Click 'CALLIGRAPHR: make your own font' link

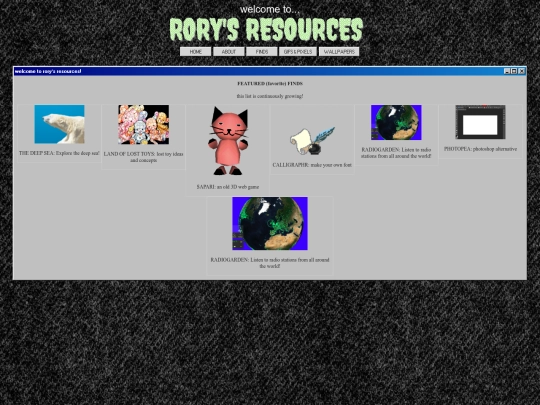tap(312, 165)
